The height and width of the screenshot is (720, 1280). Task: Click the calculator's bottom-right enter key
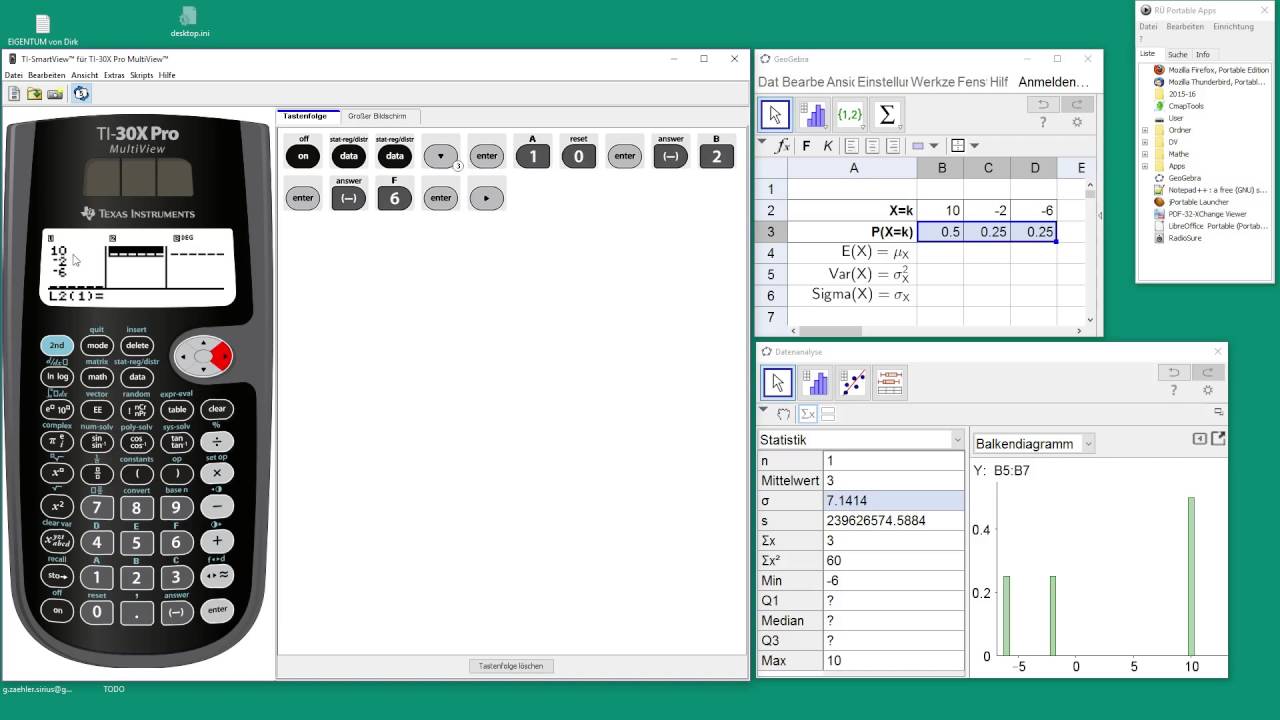click(217, 610)
